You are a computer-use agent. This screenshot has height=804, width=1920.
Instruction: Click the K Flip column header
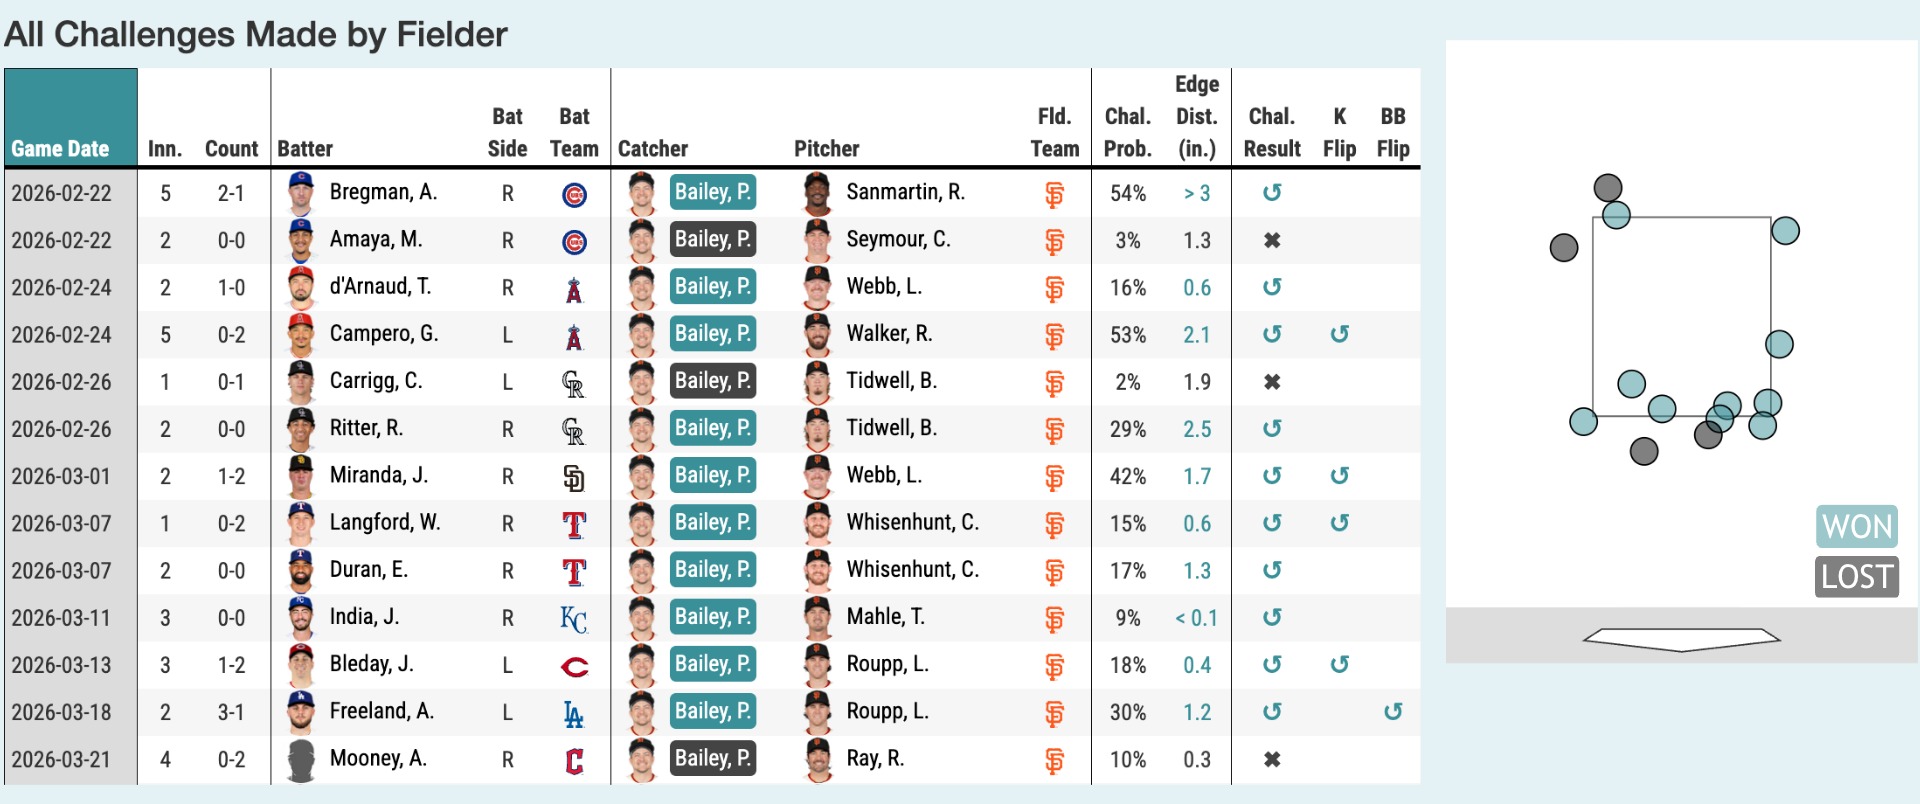[1339, 132]
